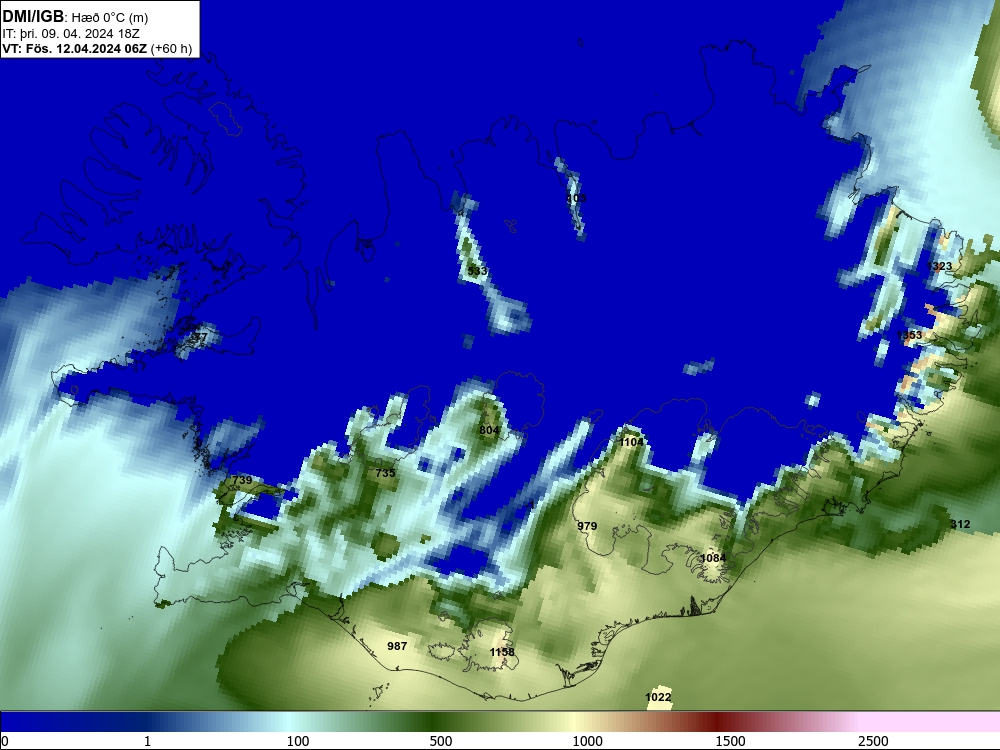Click the '(+60 h)' forecast offset text
This screenshot has width=1000, height=750.
172,49
